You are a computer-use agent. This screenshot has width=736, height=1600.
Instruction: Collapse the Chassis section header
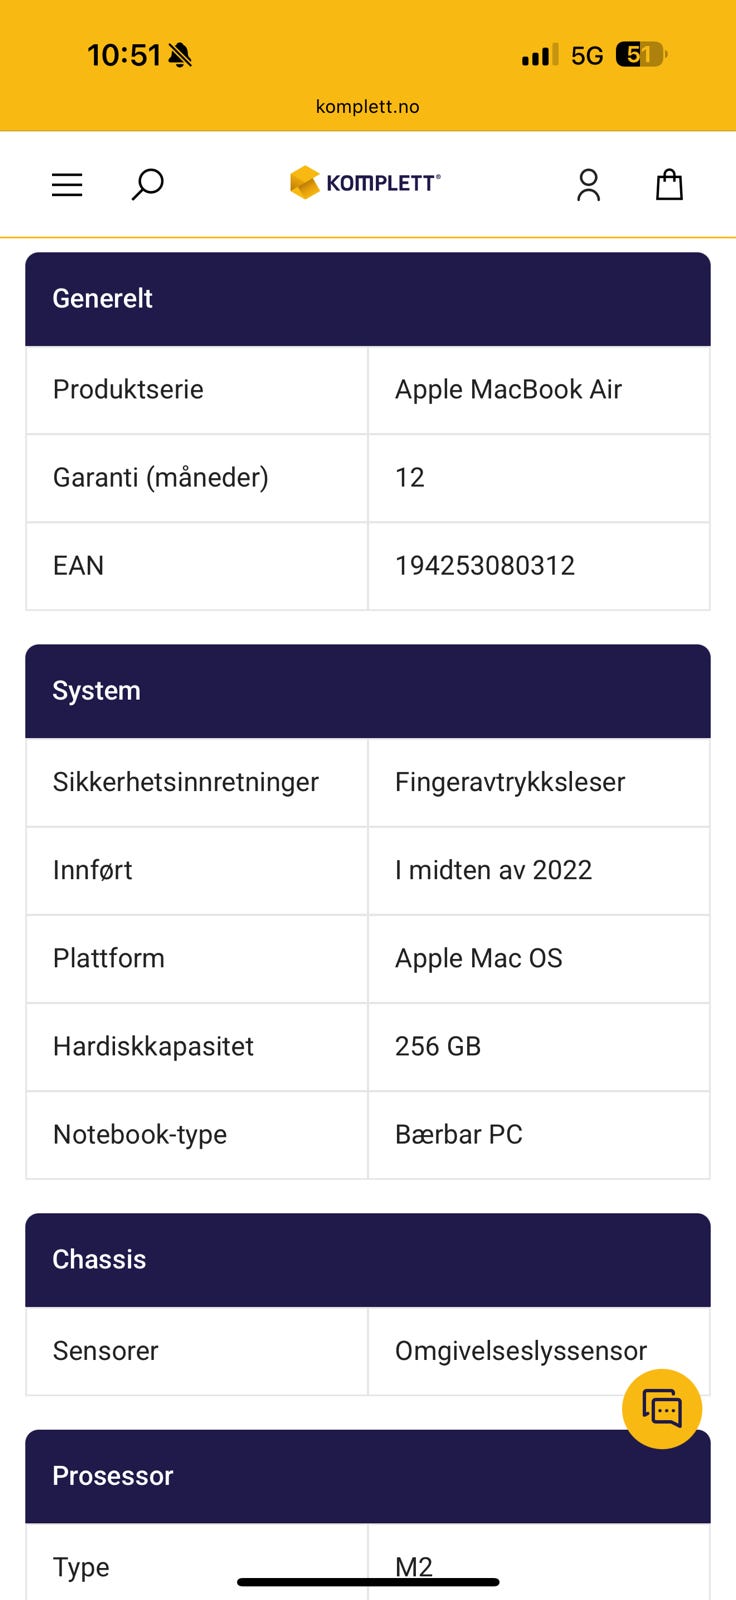(368, 1260)
